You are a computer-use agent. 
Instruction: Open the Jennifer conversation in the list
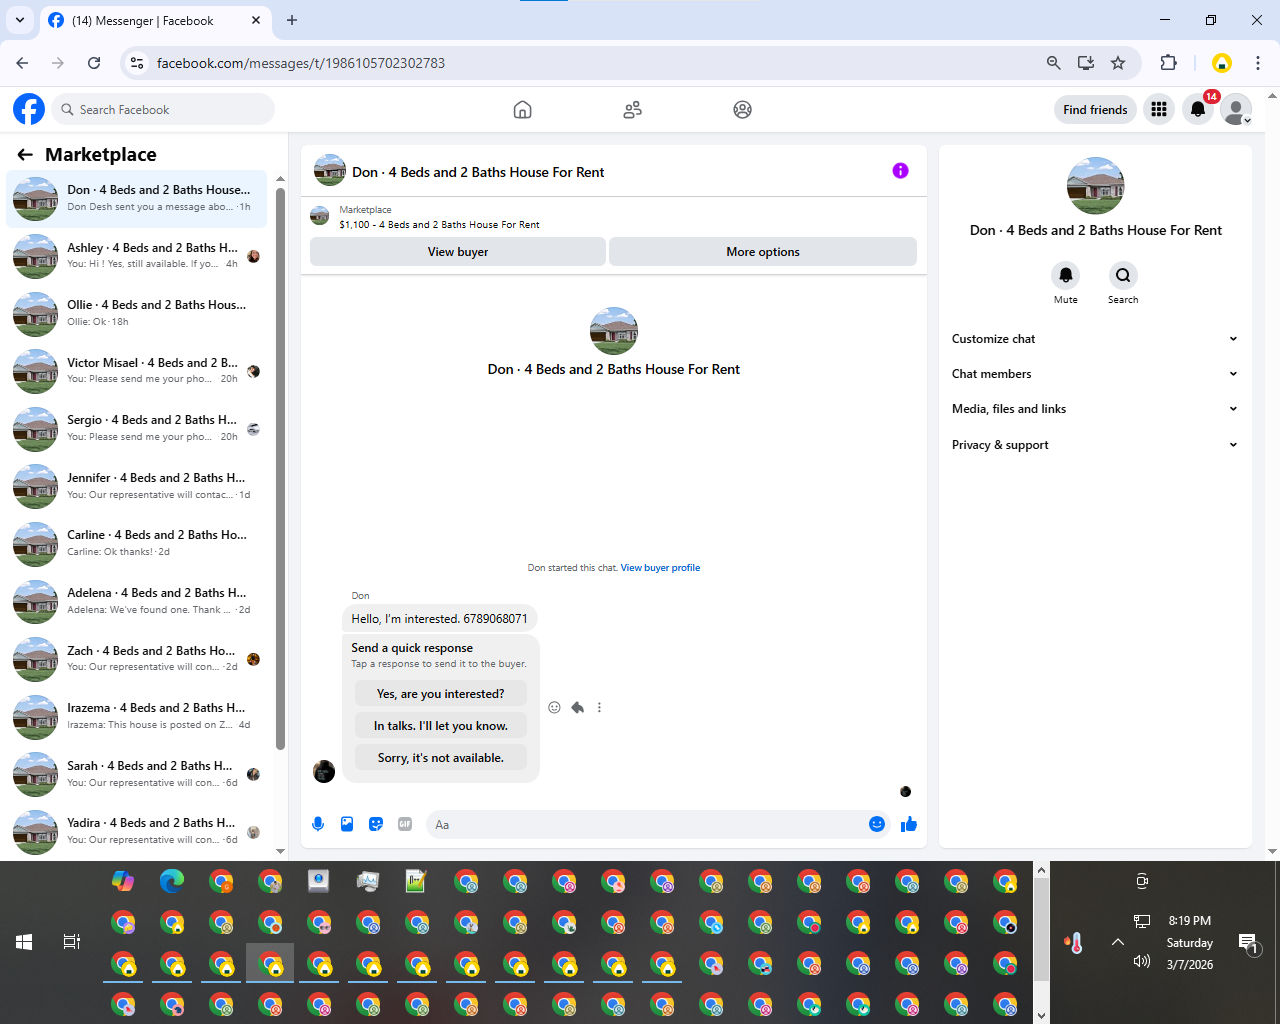[137, 486]
